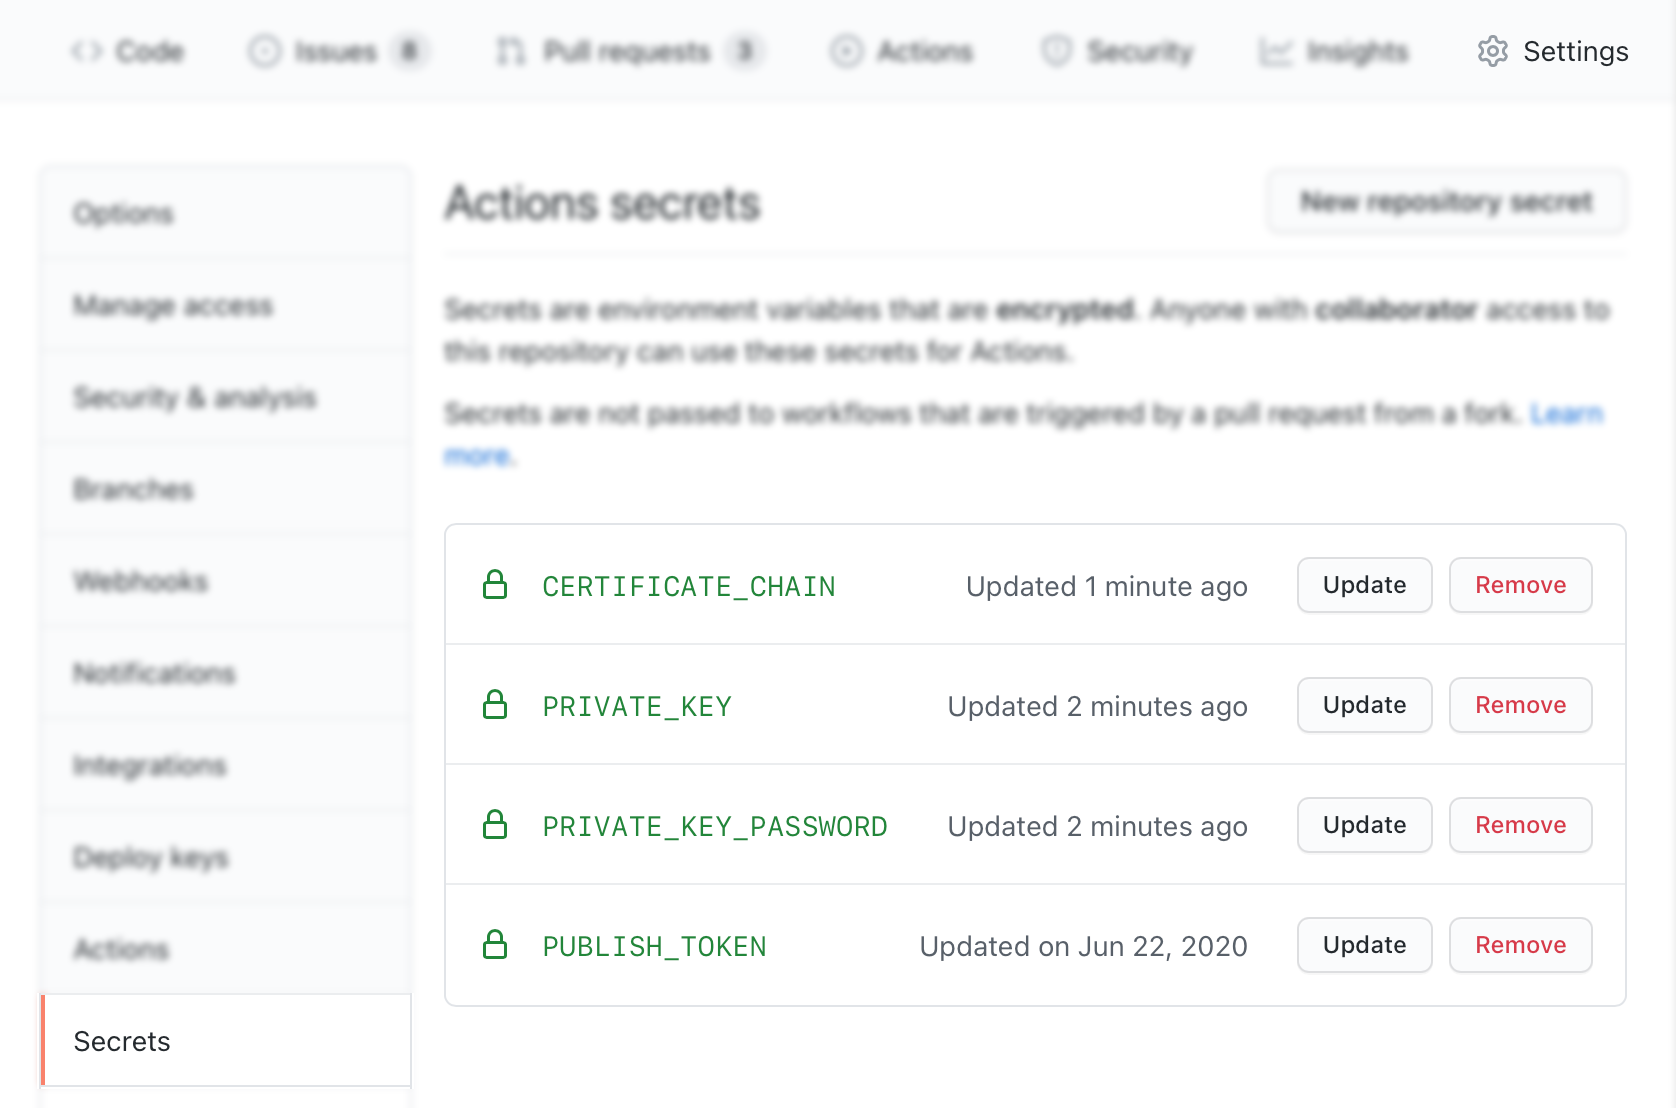Create a new repository secret
The width and height of the screenshot is (1676, 1108).
point(1446,201)
